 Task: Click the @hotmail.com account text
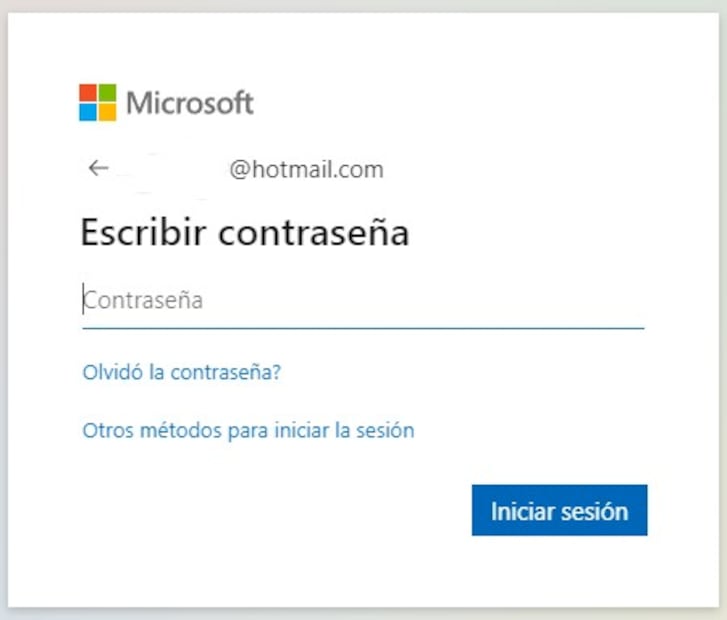tap(306, 170)
